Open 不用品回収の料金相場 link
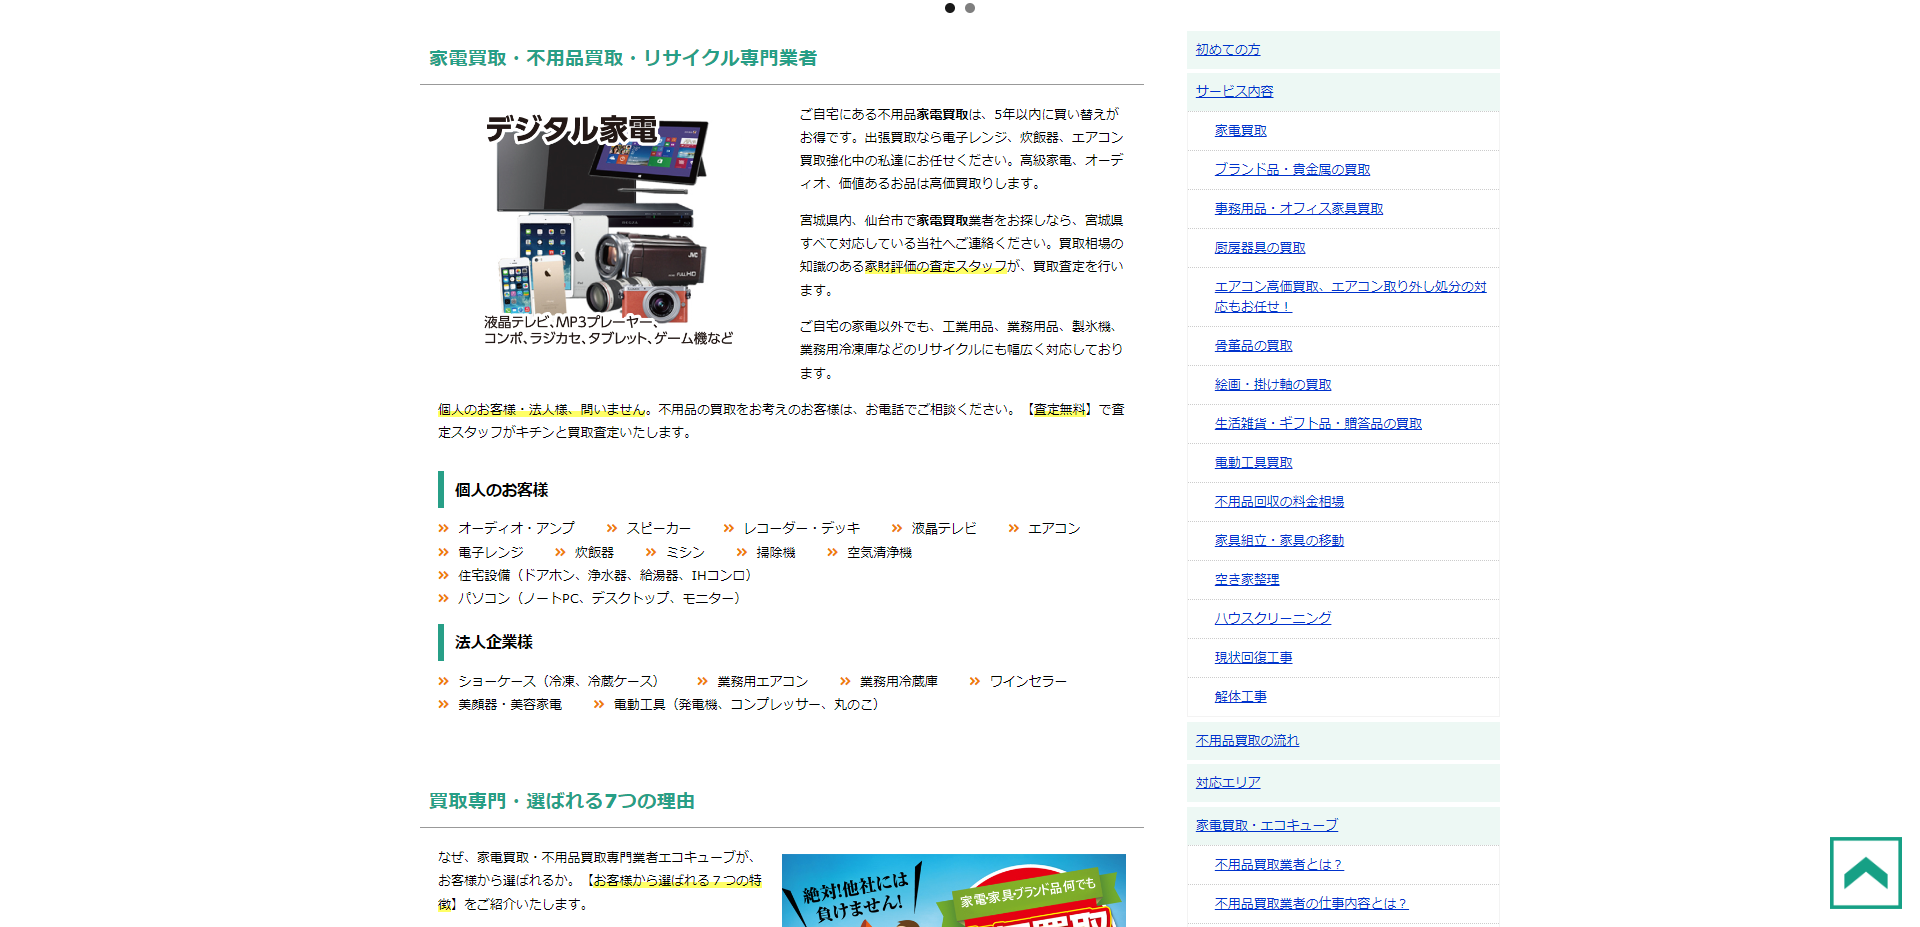The width and height of the screenshot is (1920, 927). 1279,502
